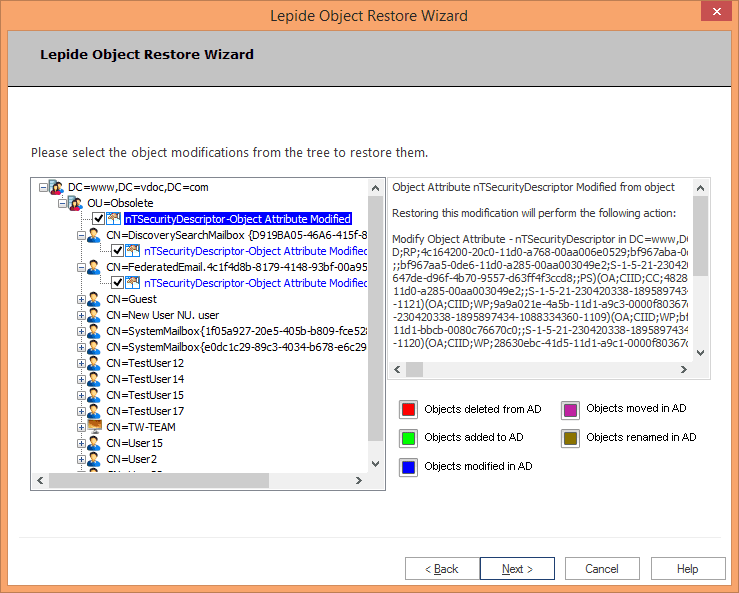Image resolution: width=739 pixels, height=593 pixels.
Task: Click tree panel scroll down arrow
Action: pyautogui.click(x=375, y=464)
